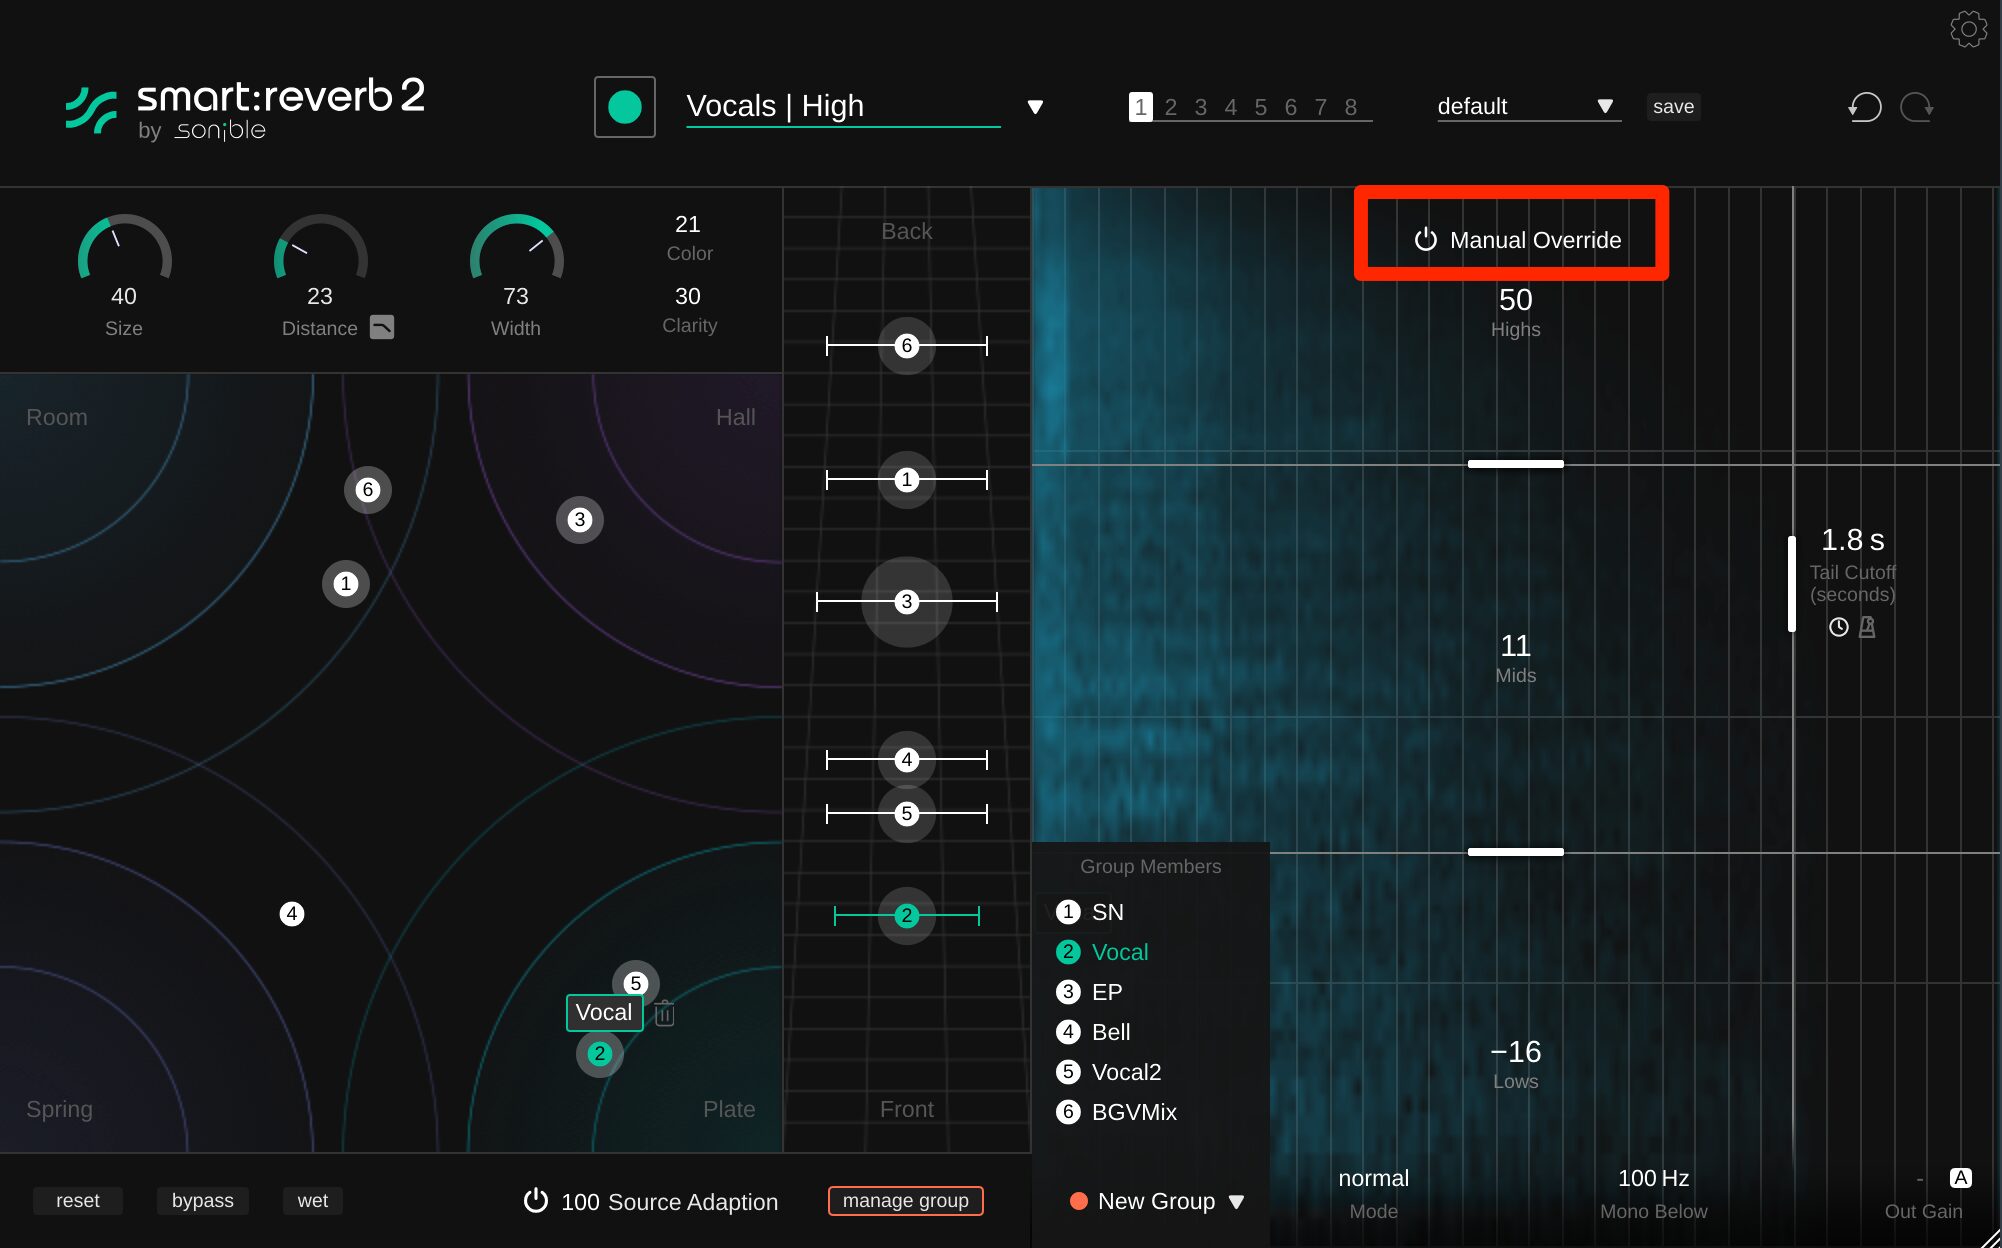The width and height of the screenshot is (2002, 1248).
Task: Click the Highs/Mids band divider handle
Action: (x=1516, y=464)
